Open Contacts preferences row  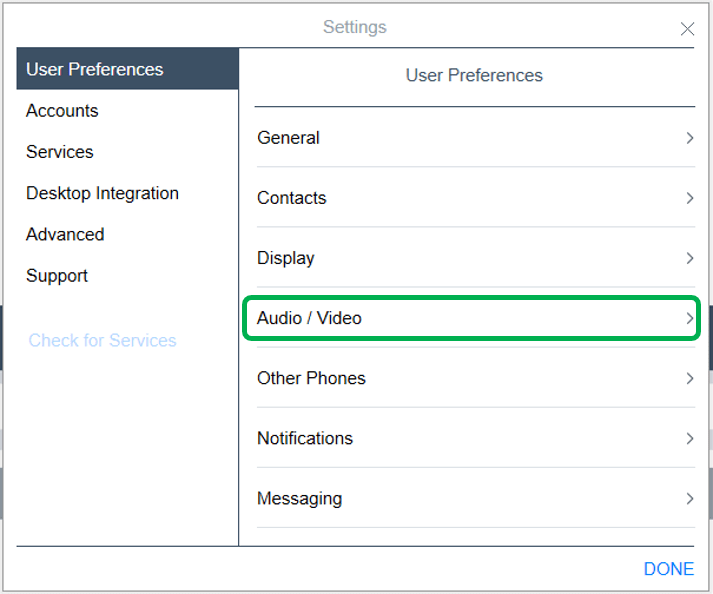tap(292, 198)
